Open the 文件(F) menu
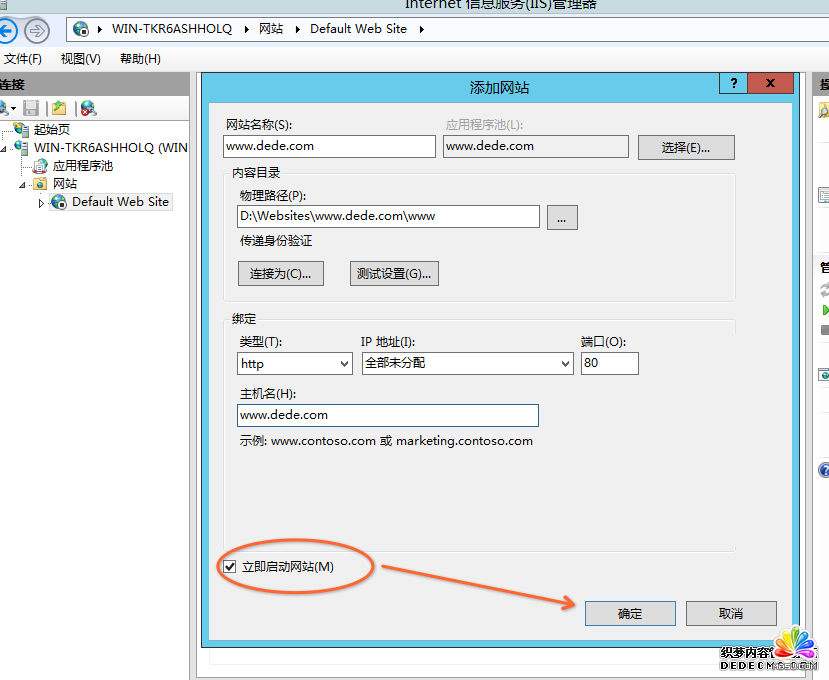The image size is (829, 680). 22,59
